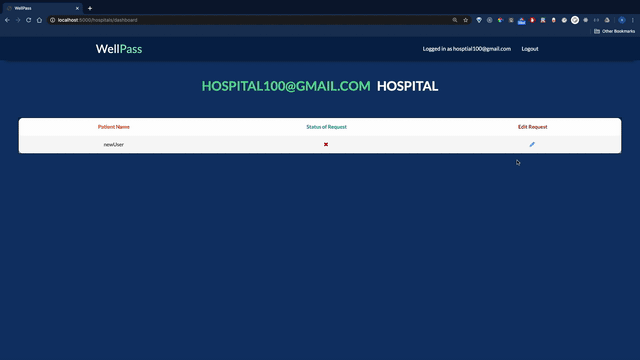The height and width of the screenshot is (360, 640).
Task: Bookmark the page with the star icon
Action: coord(465,20)
